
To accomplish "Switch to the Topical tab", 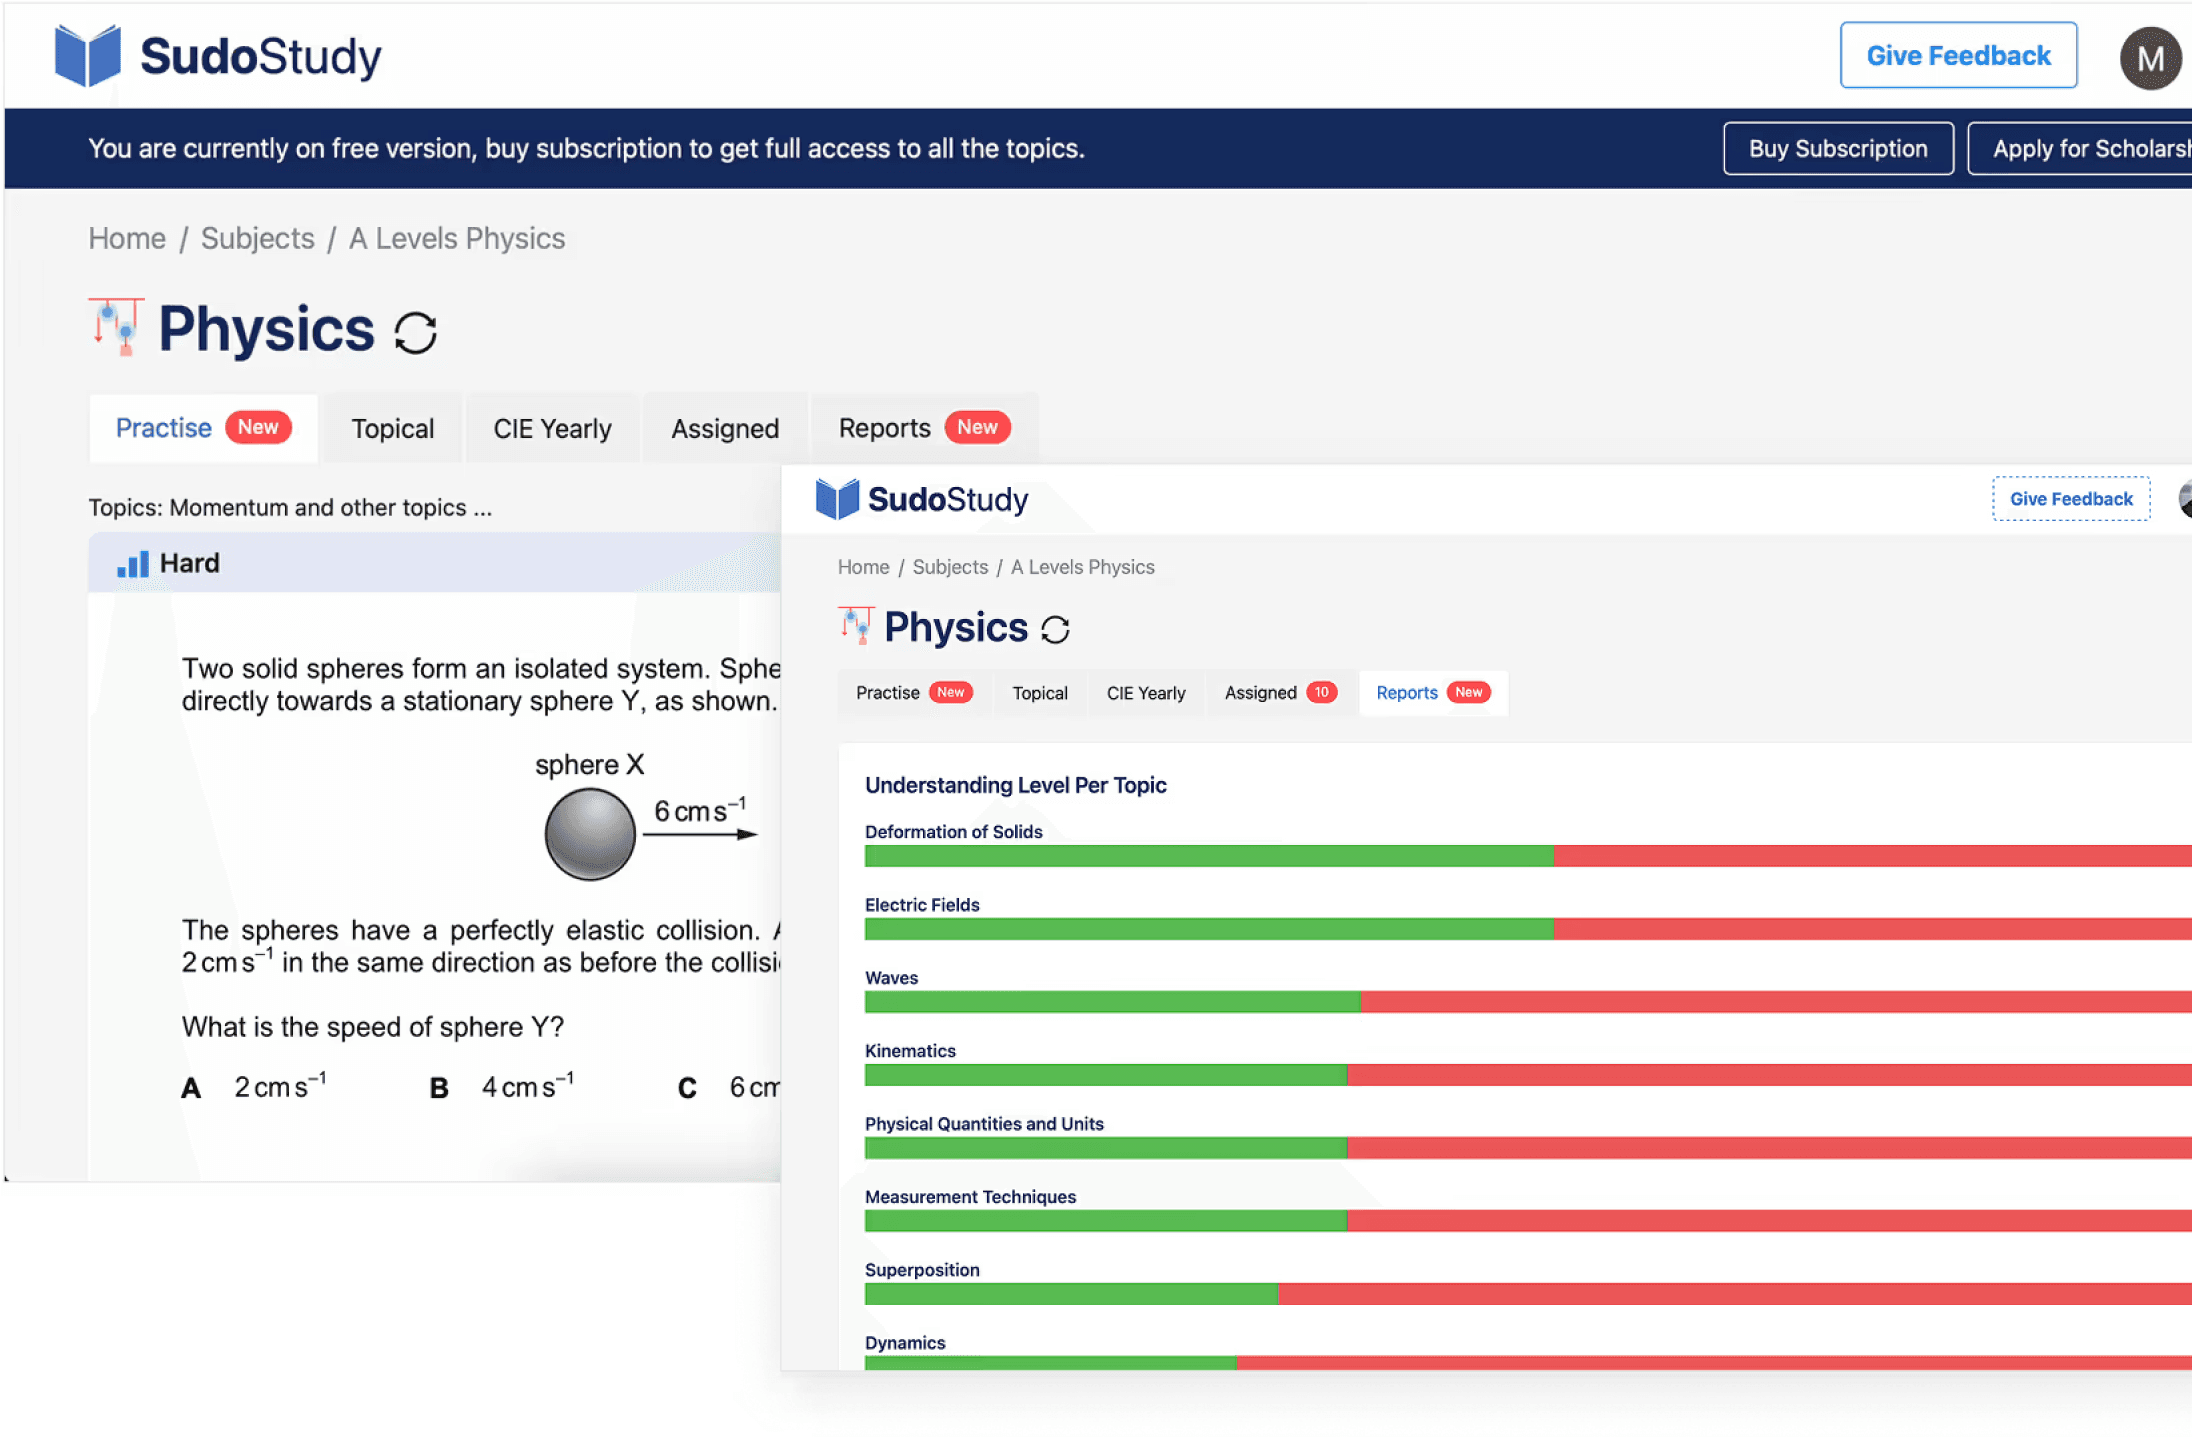I will [392, 429].
